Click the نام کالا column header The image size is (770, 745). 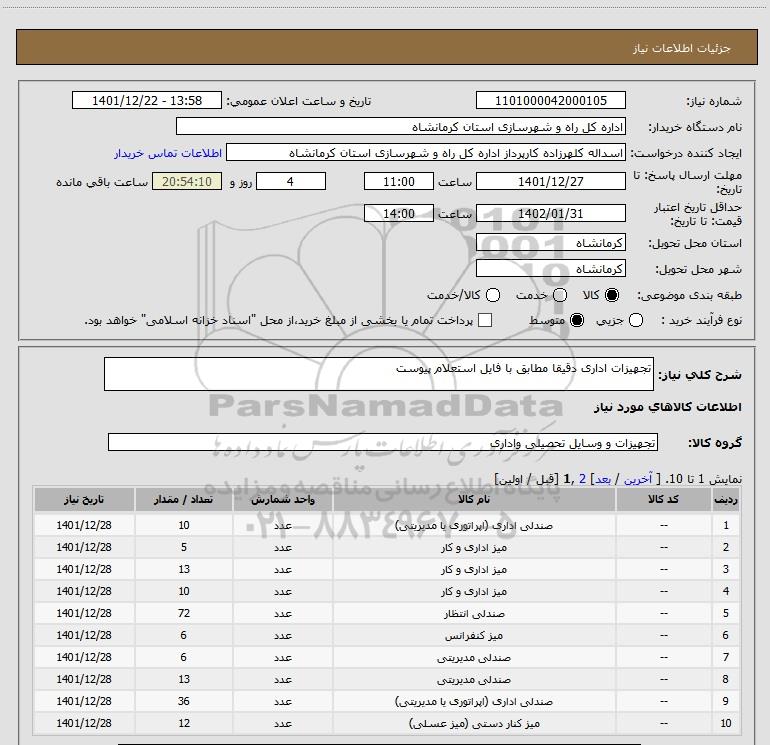[x=474, y=499]
